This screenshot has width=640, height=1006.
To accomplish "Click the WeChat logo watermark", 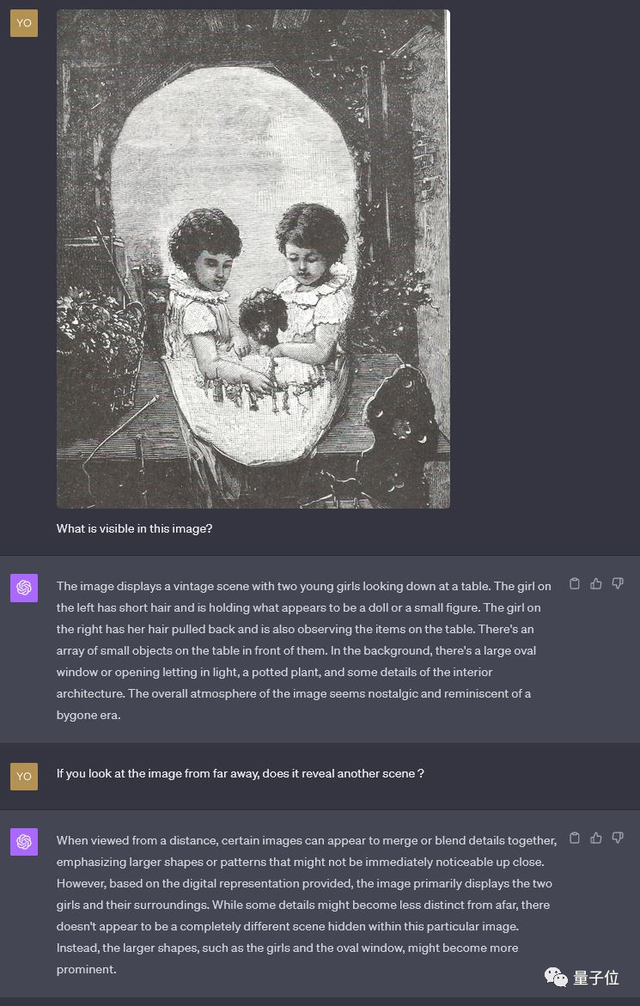I will [x=556, y=977].
